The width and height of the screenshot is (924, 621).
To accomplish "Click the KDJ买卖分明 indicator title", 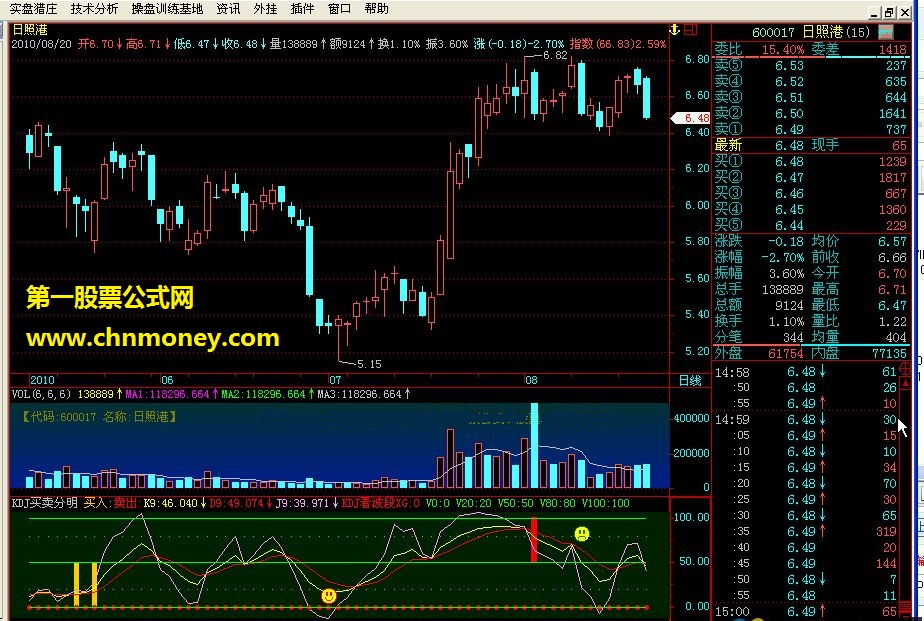I will pos(45,503).
